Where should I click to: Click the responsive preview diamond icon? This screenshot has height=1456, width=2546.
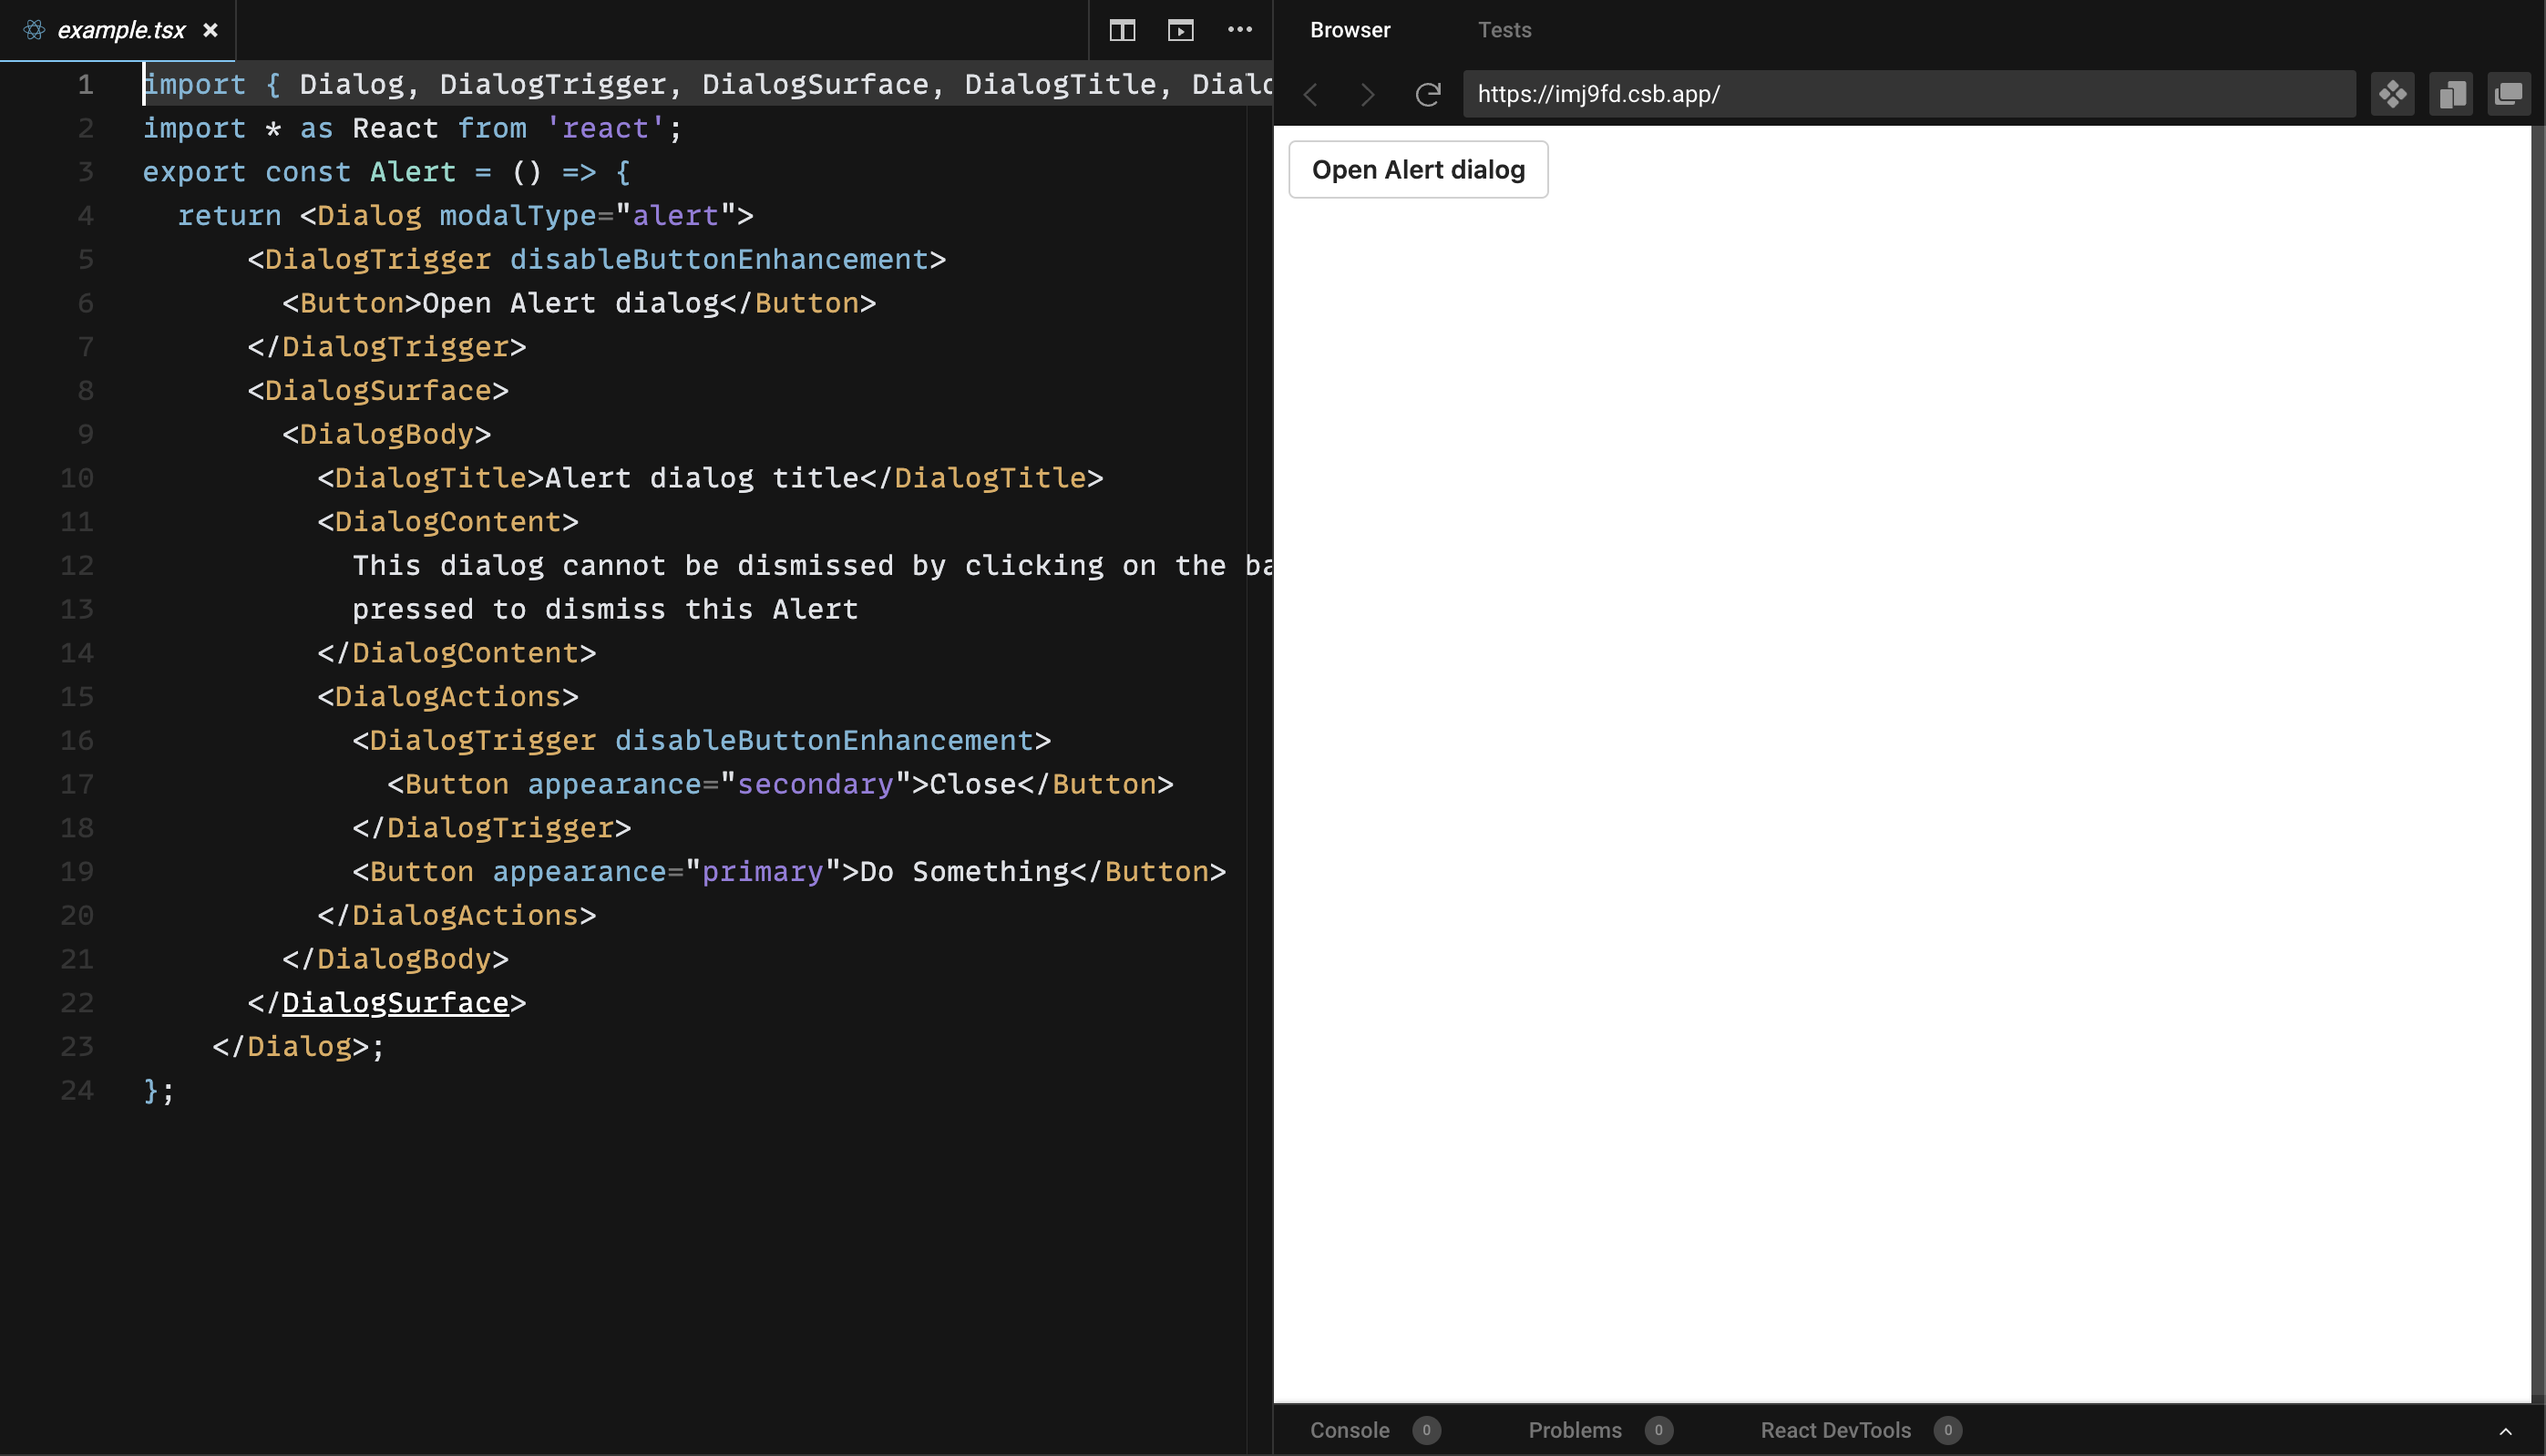(x=2393, y=94)
